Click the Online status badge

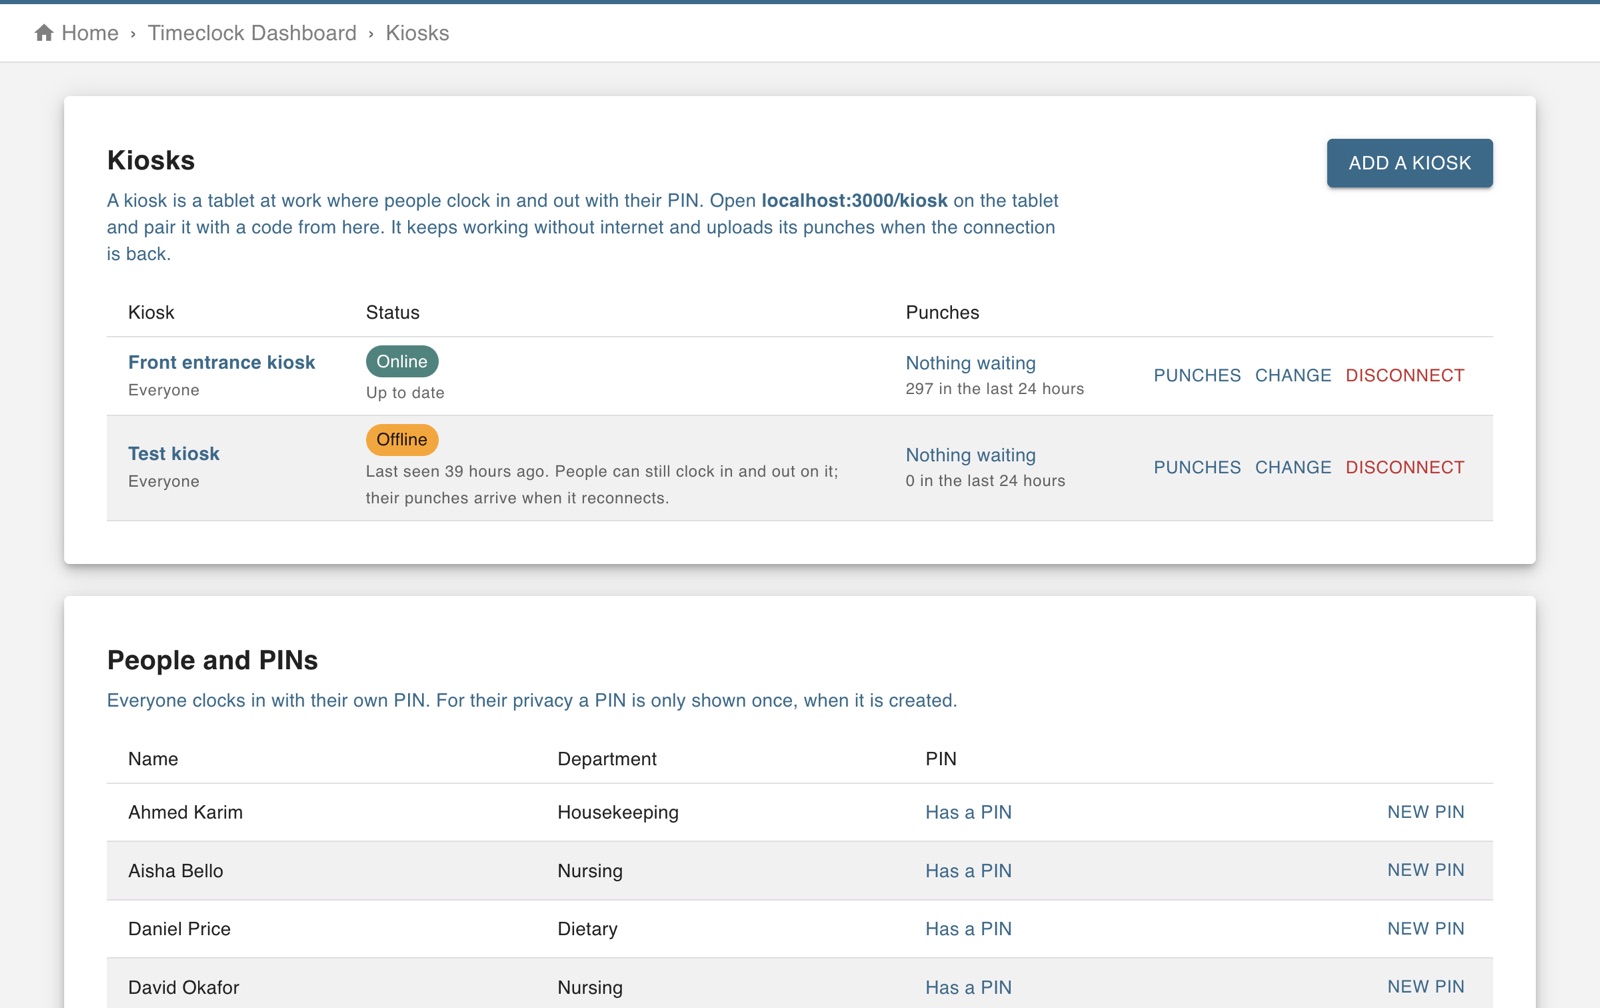(402, 361)
